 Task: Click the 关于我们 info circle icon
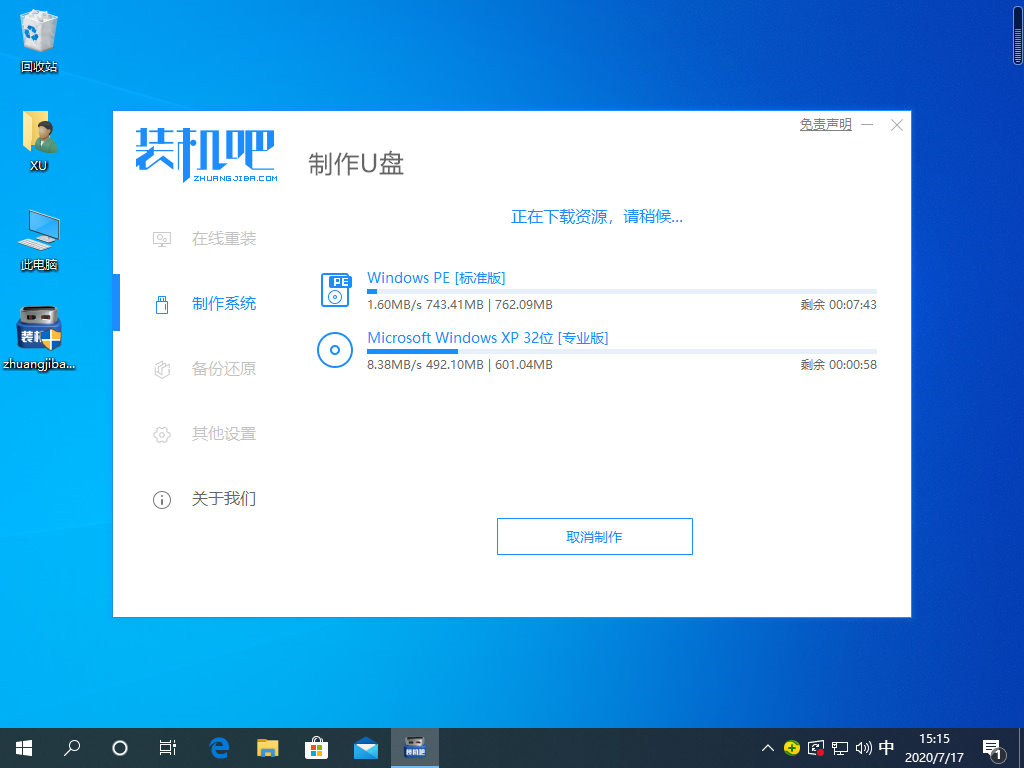162,499
